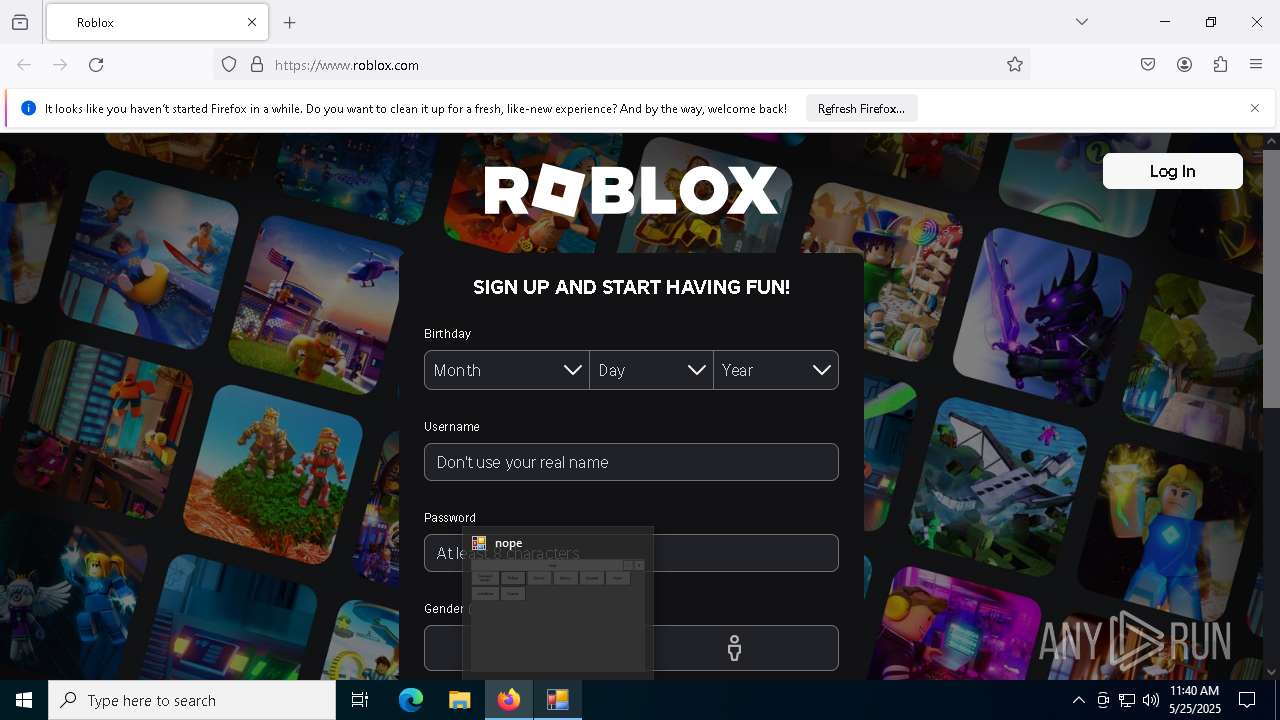1280x720 pixels.
Task: Click the Refresh Firefox button
Action: click(x=861, y=109)
